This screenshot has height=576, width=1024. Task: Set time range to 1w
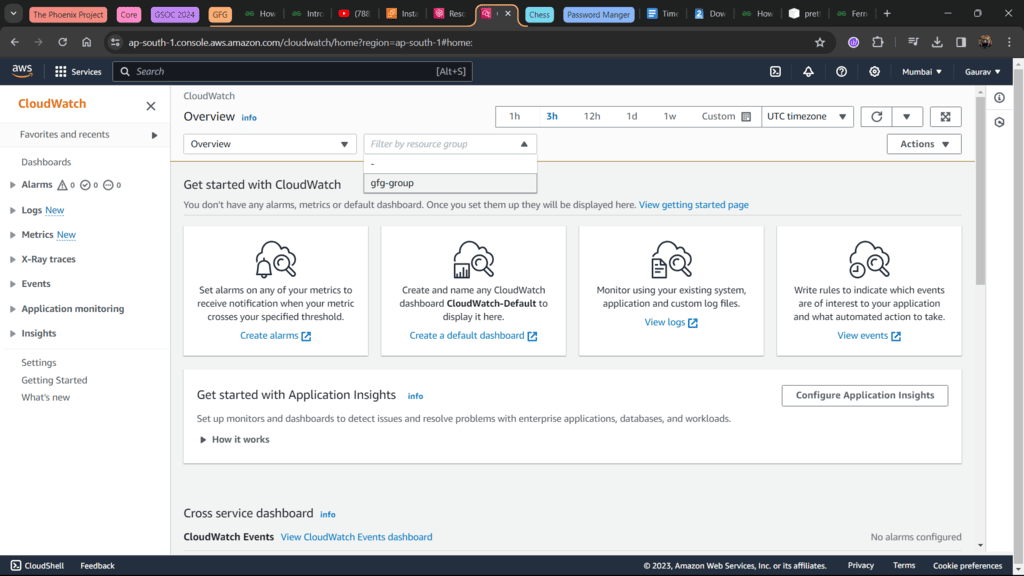(670, 116)
